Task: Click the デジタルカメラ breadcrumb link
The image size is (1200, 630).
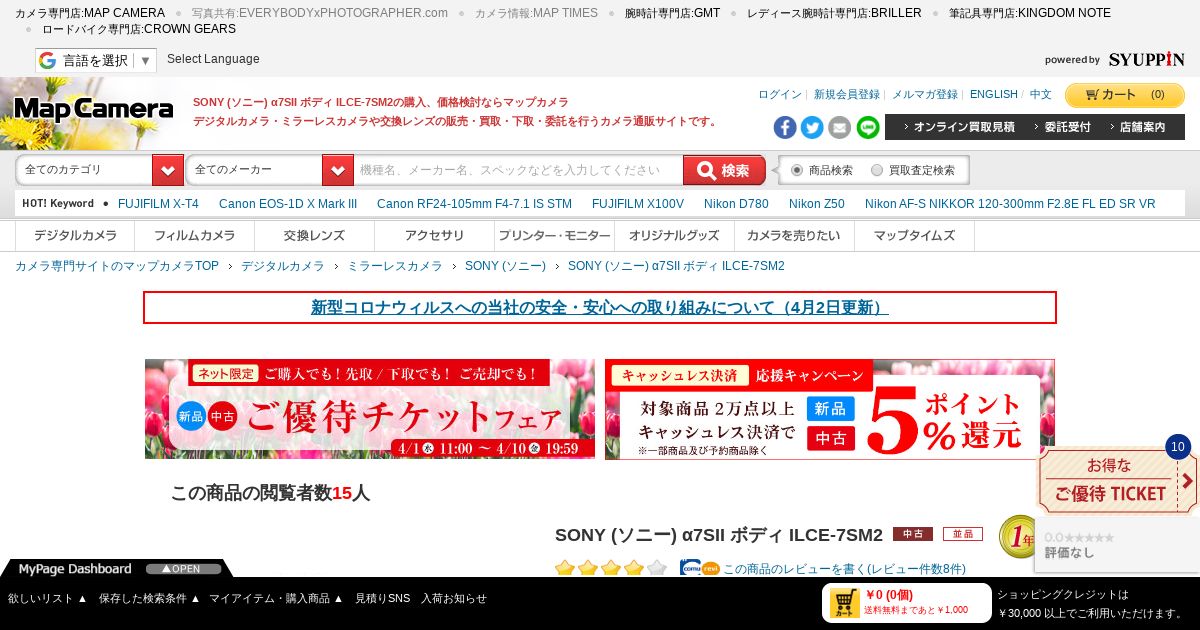Action: pyautogui.click(x=283, y=266)
